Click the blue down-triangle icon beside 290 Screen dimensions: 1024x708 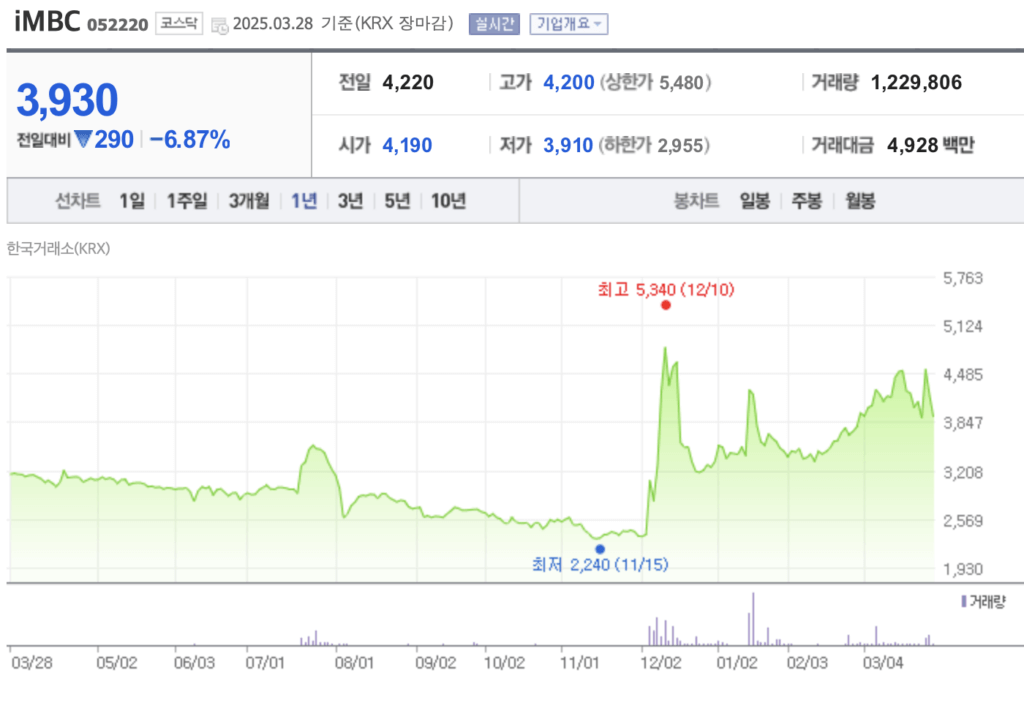(83, 140)
